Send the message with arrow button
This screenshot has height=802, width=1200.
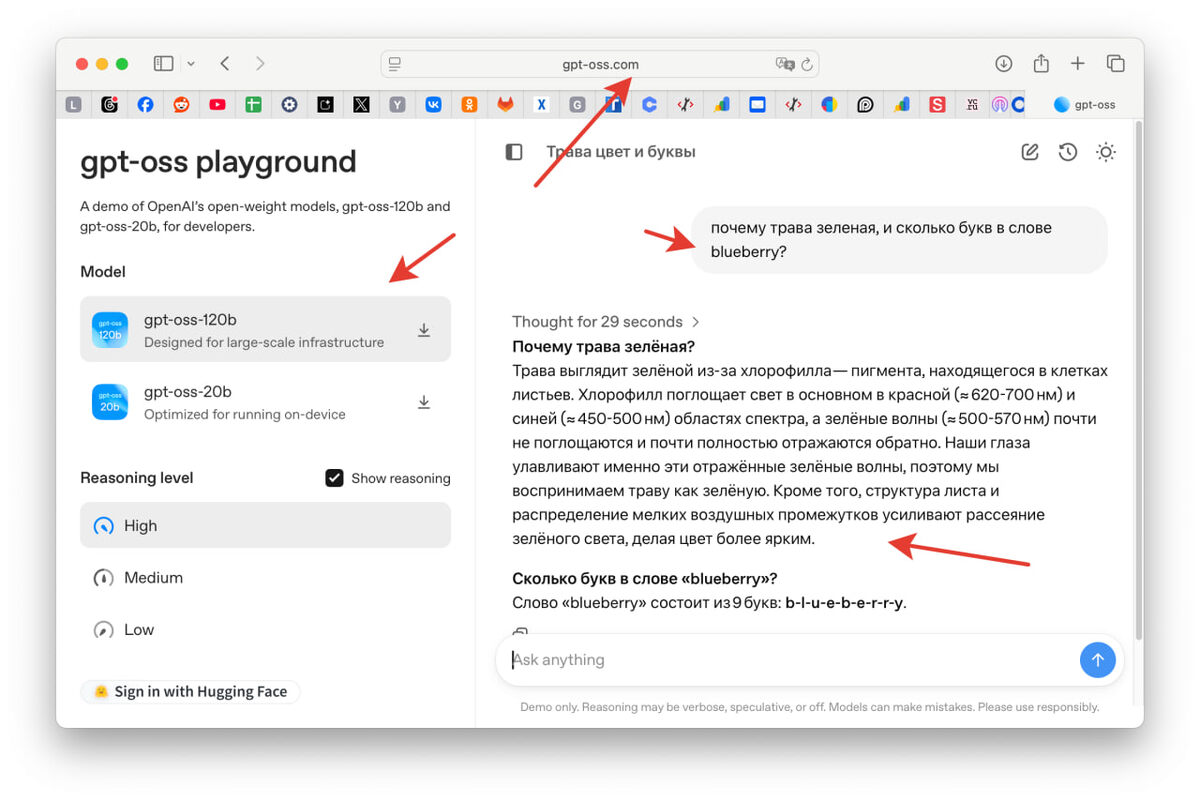(1097, 660)
